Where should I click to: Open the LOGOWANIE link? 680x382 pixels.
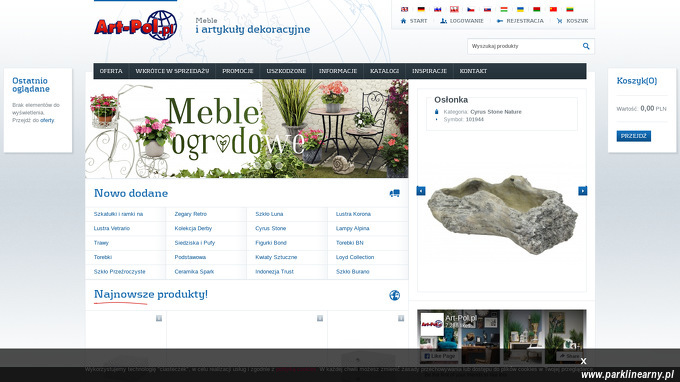click(461, 21)
